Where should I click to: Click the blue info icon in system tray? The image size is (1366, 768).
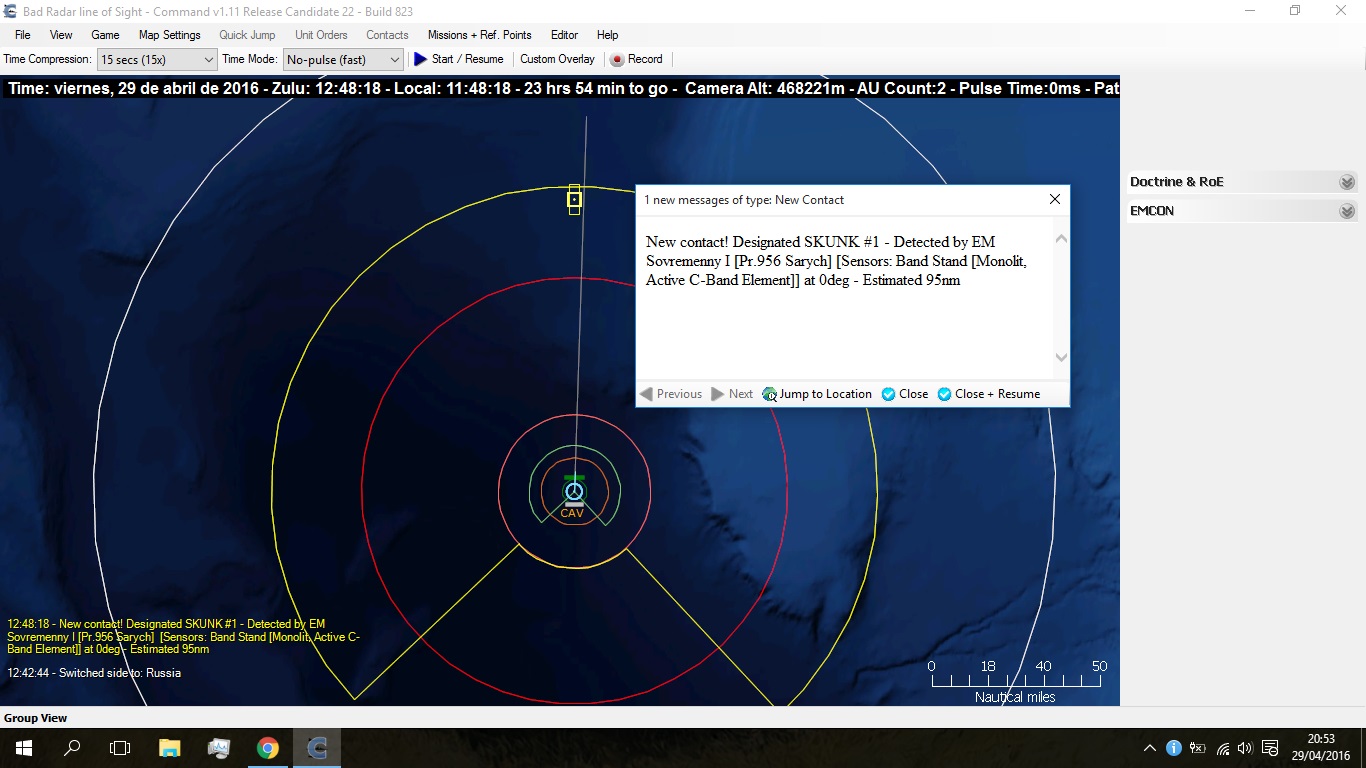coord(1174,748)
